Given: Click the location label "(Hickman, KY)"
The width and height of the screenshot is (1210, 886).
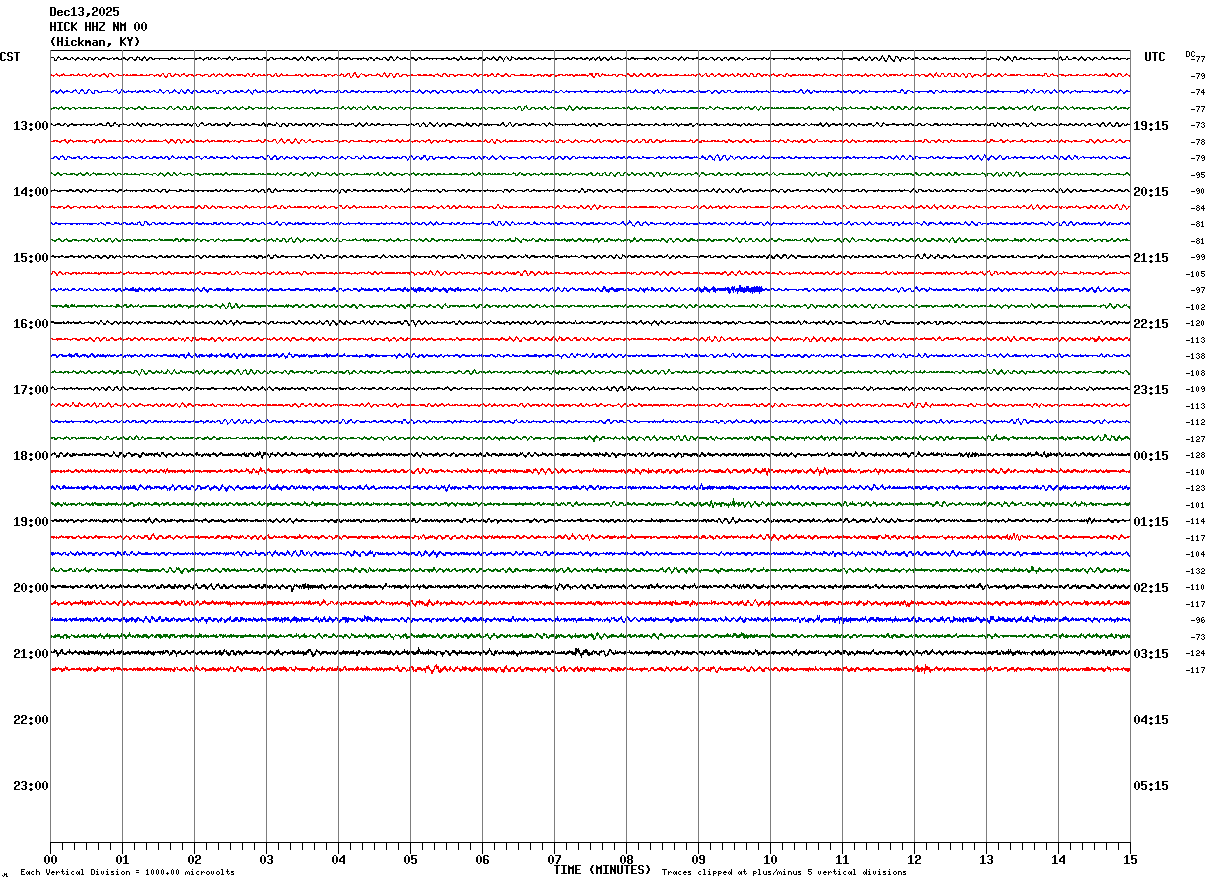Looking at the screenshot, I should point(95,42).
